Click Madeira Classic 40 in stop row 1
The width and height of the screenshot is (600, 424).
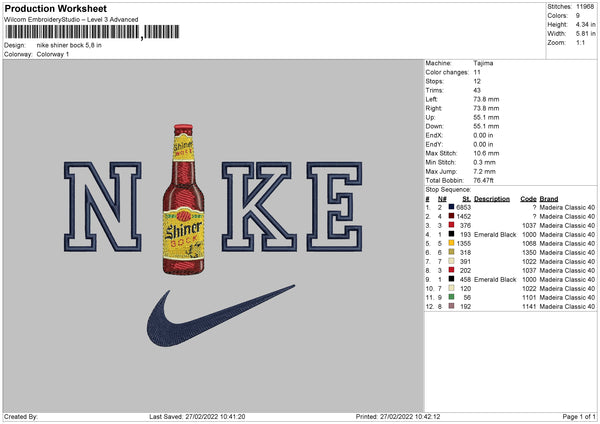click(567, 207)
